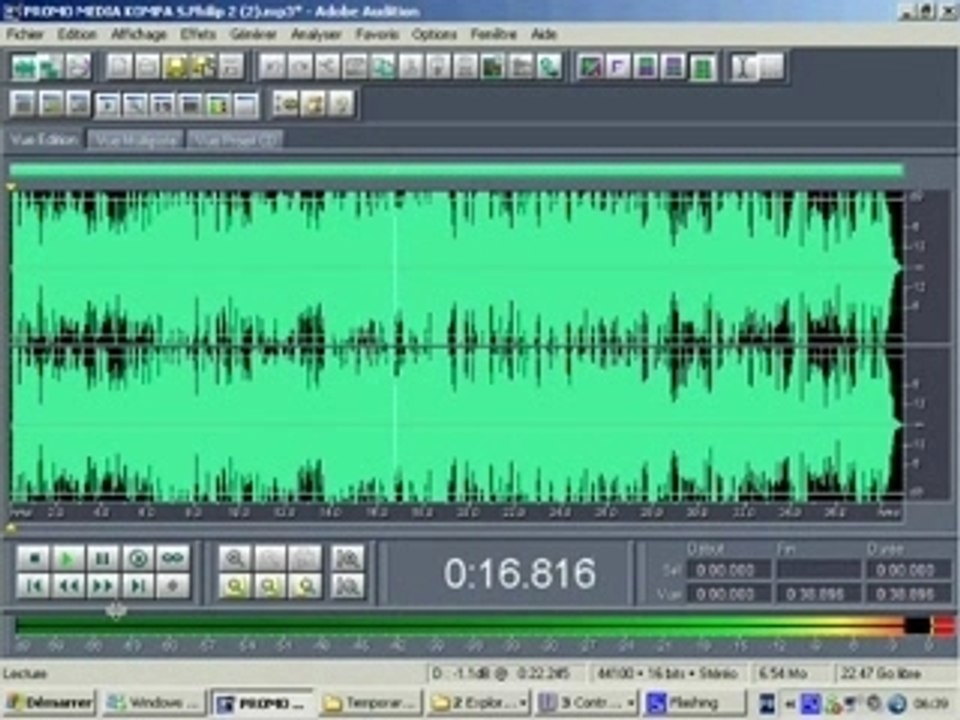Start playback with the green Play button
The height and width of the screenshot is (720, 960).
67,558
